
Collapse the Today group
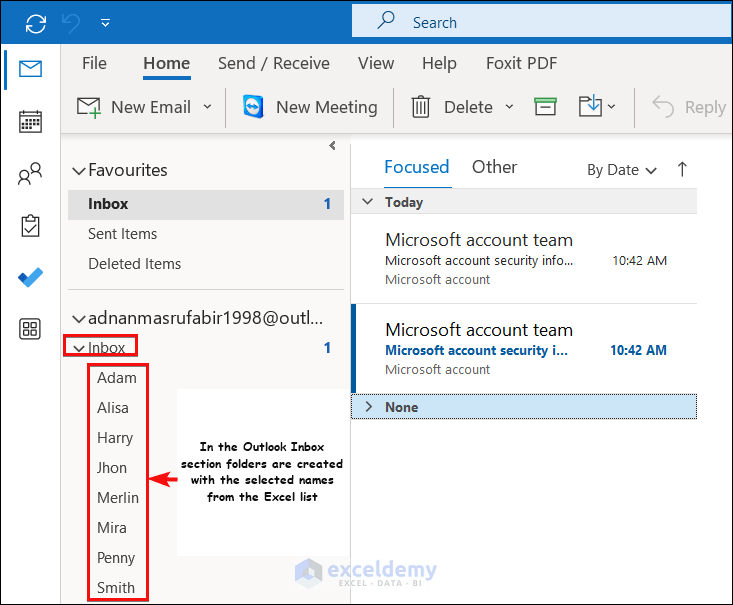(x=368, y=202)
